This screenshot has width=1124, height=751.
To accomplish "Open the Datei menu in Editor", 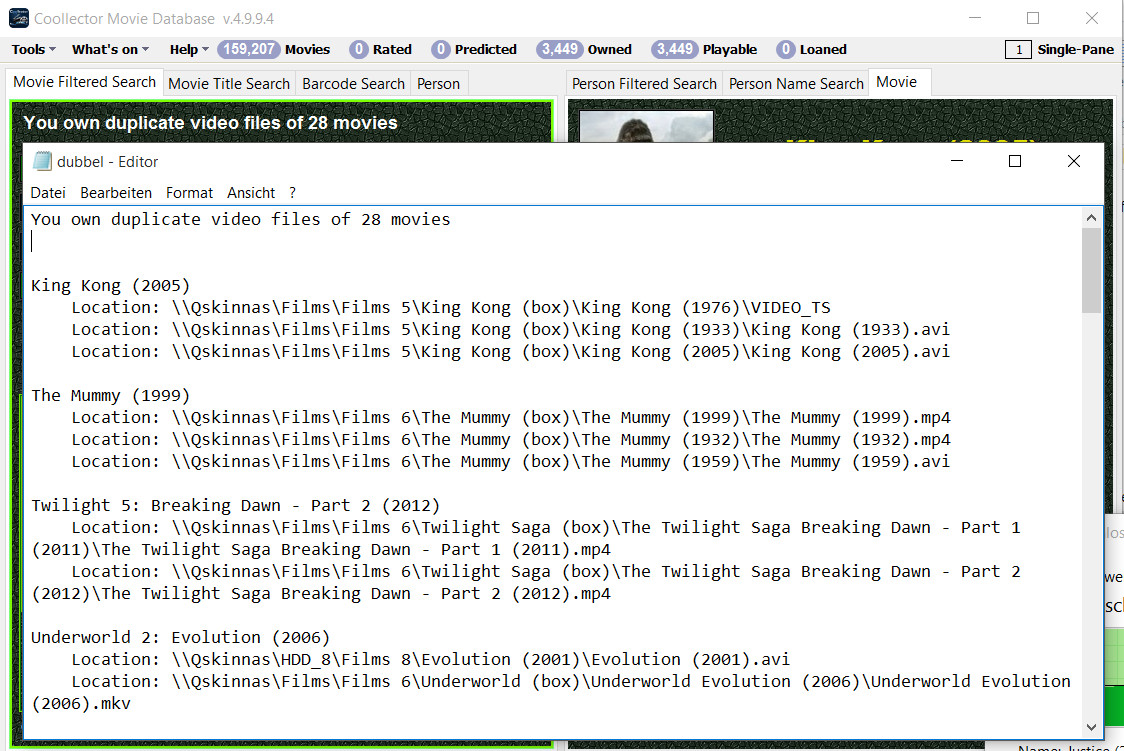I will pos(48,193).
